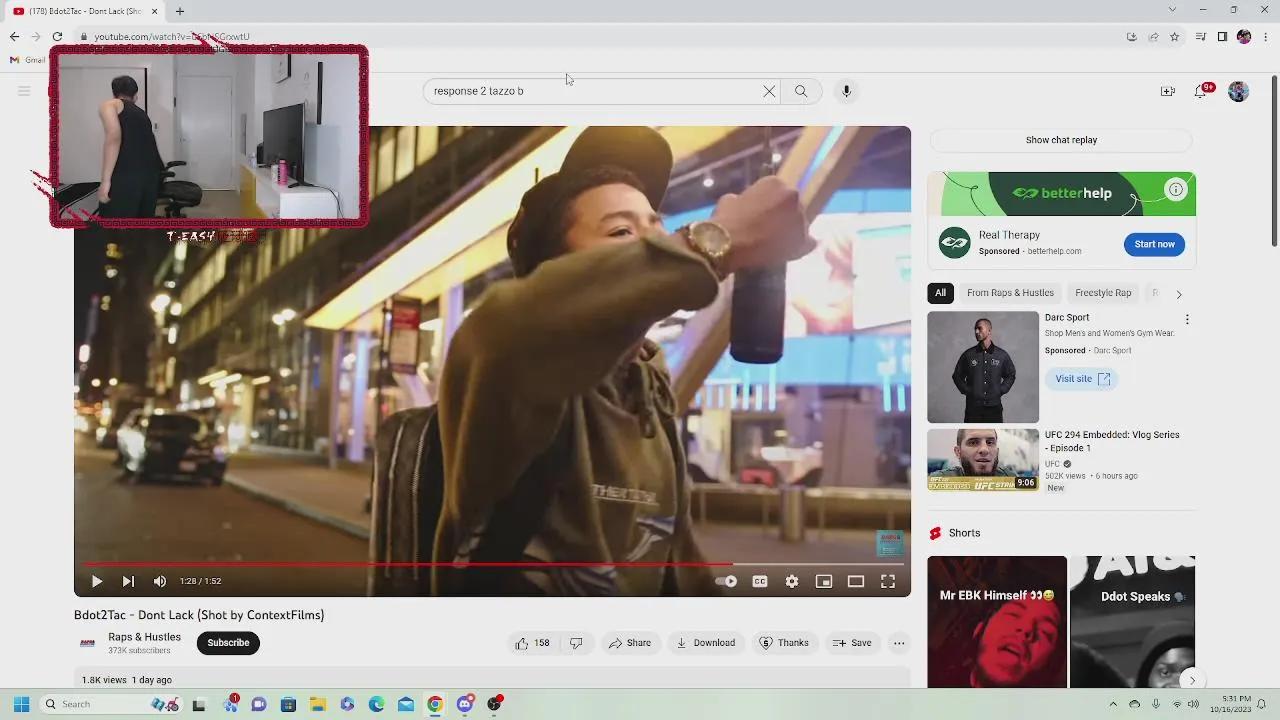Click Start now on the BetterHelp ad
The image size is (1280, 720).
click(x=1154, y=244)
